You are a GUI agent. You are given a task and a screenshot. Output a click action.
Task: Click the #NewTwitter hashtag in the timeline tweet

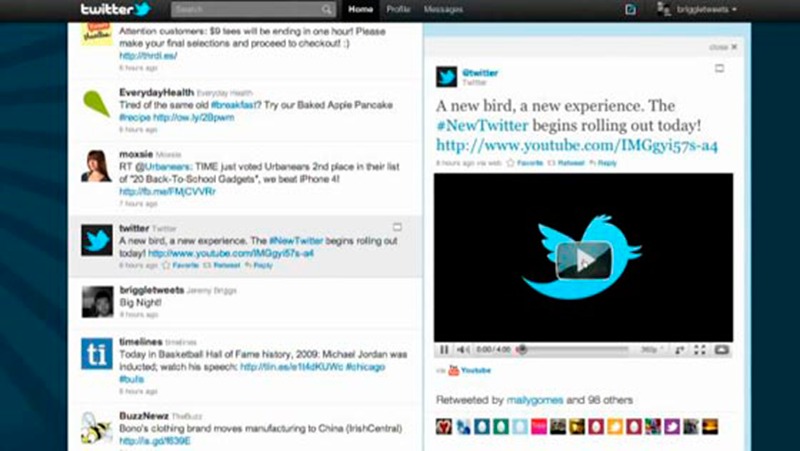296,240
